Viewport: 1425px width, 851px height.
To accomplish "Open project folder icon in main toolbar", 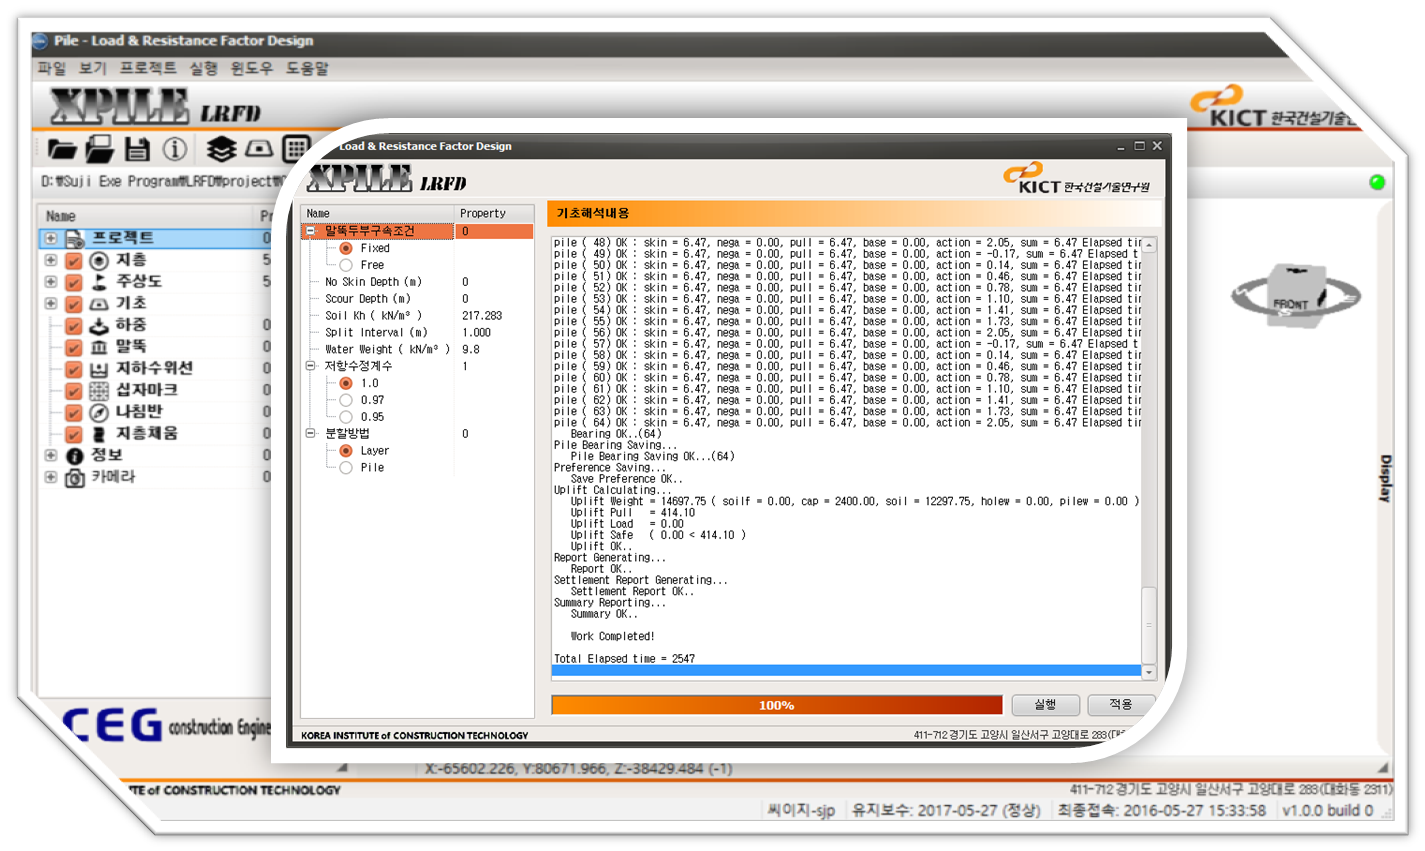I will 61,150.
